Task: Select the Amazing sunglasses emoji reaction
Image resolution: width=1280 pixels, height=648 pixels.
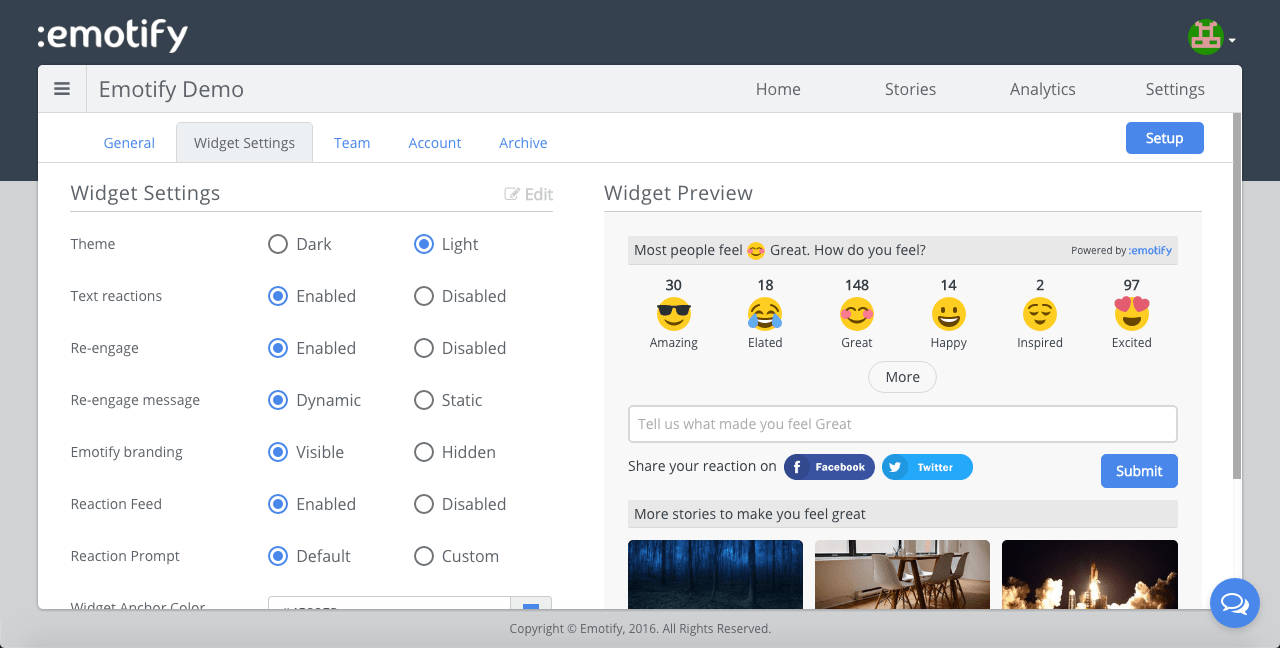Action: pos(673,315)
